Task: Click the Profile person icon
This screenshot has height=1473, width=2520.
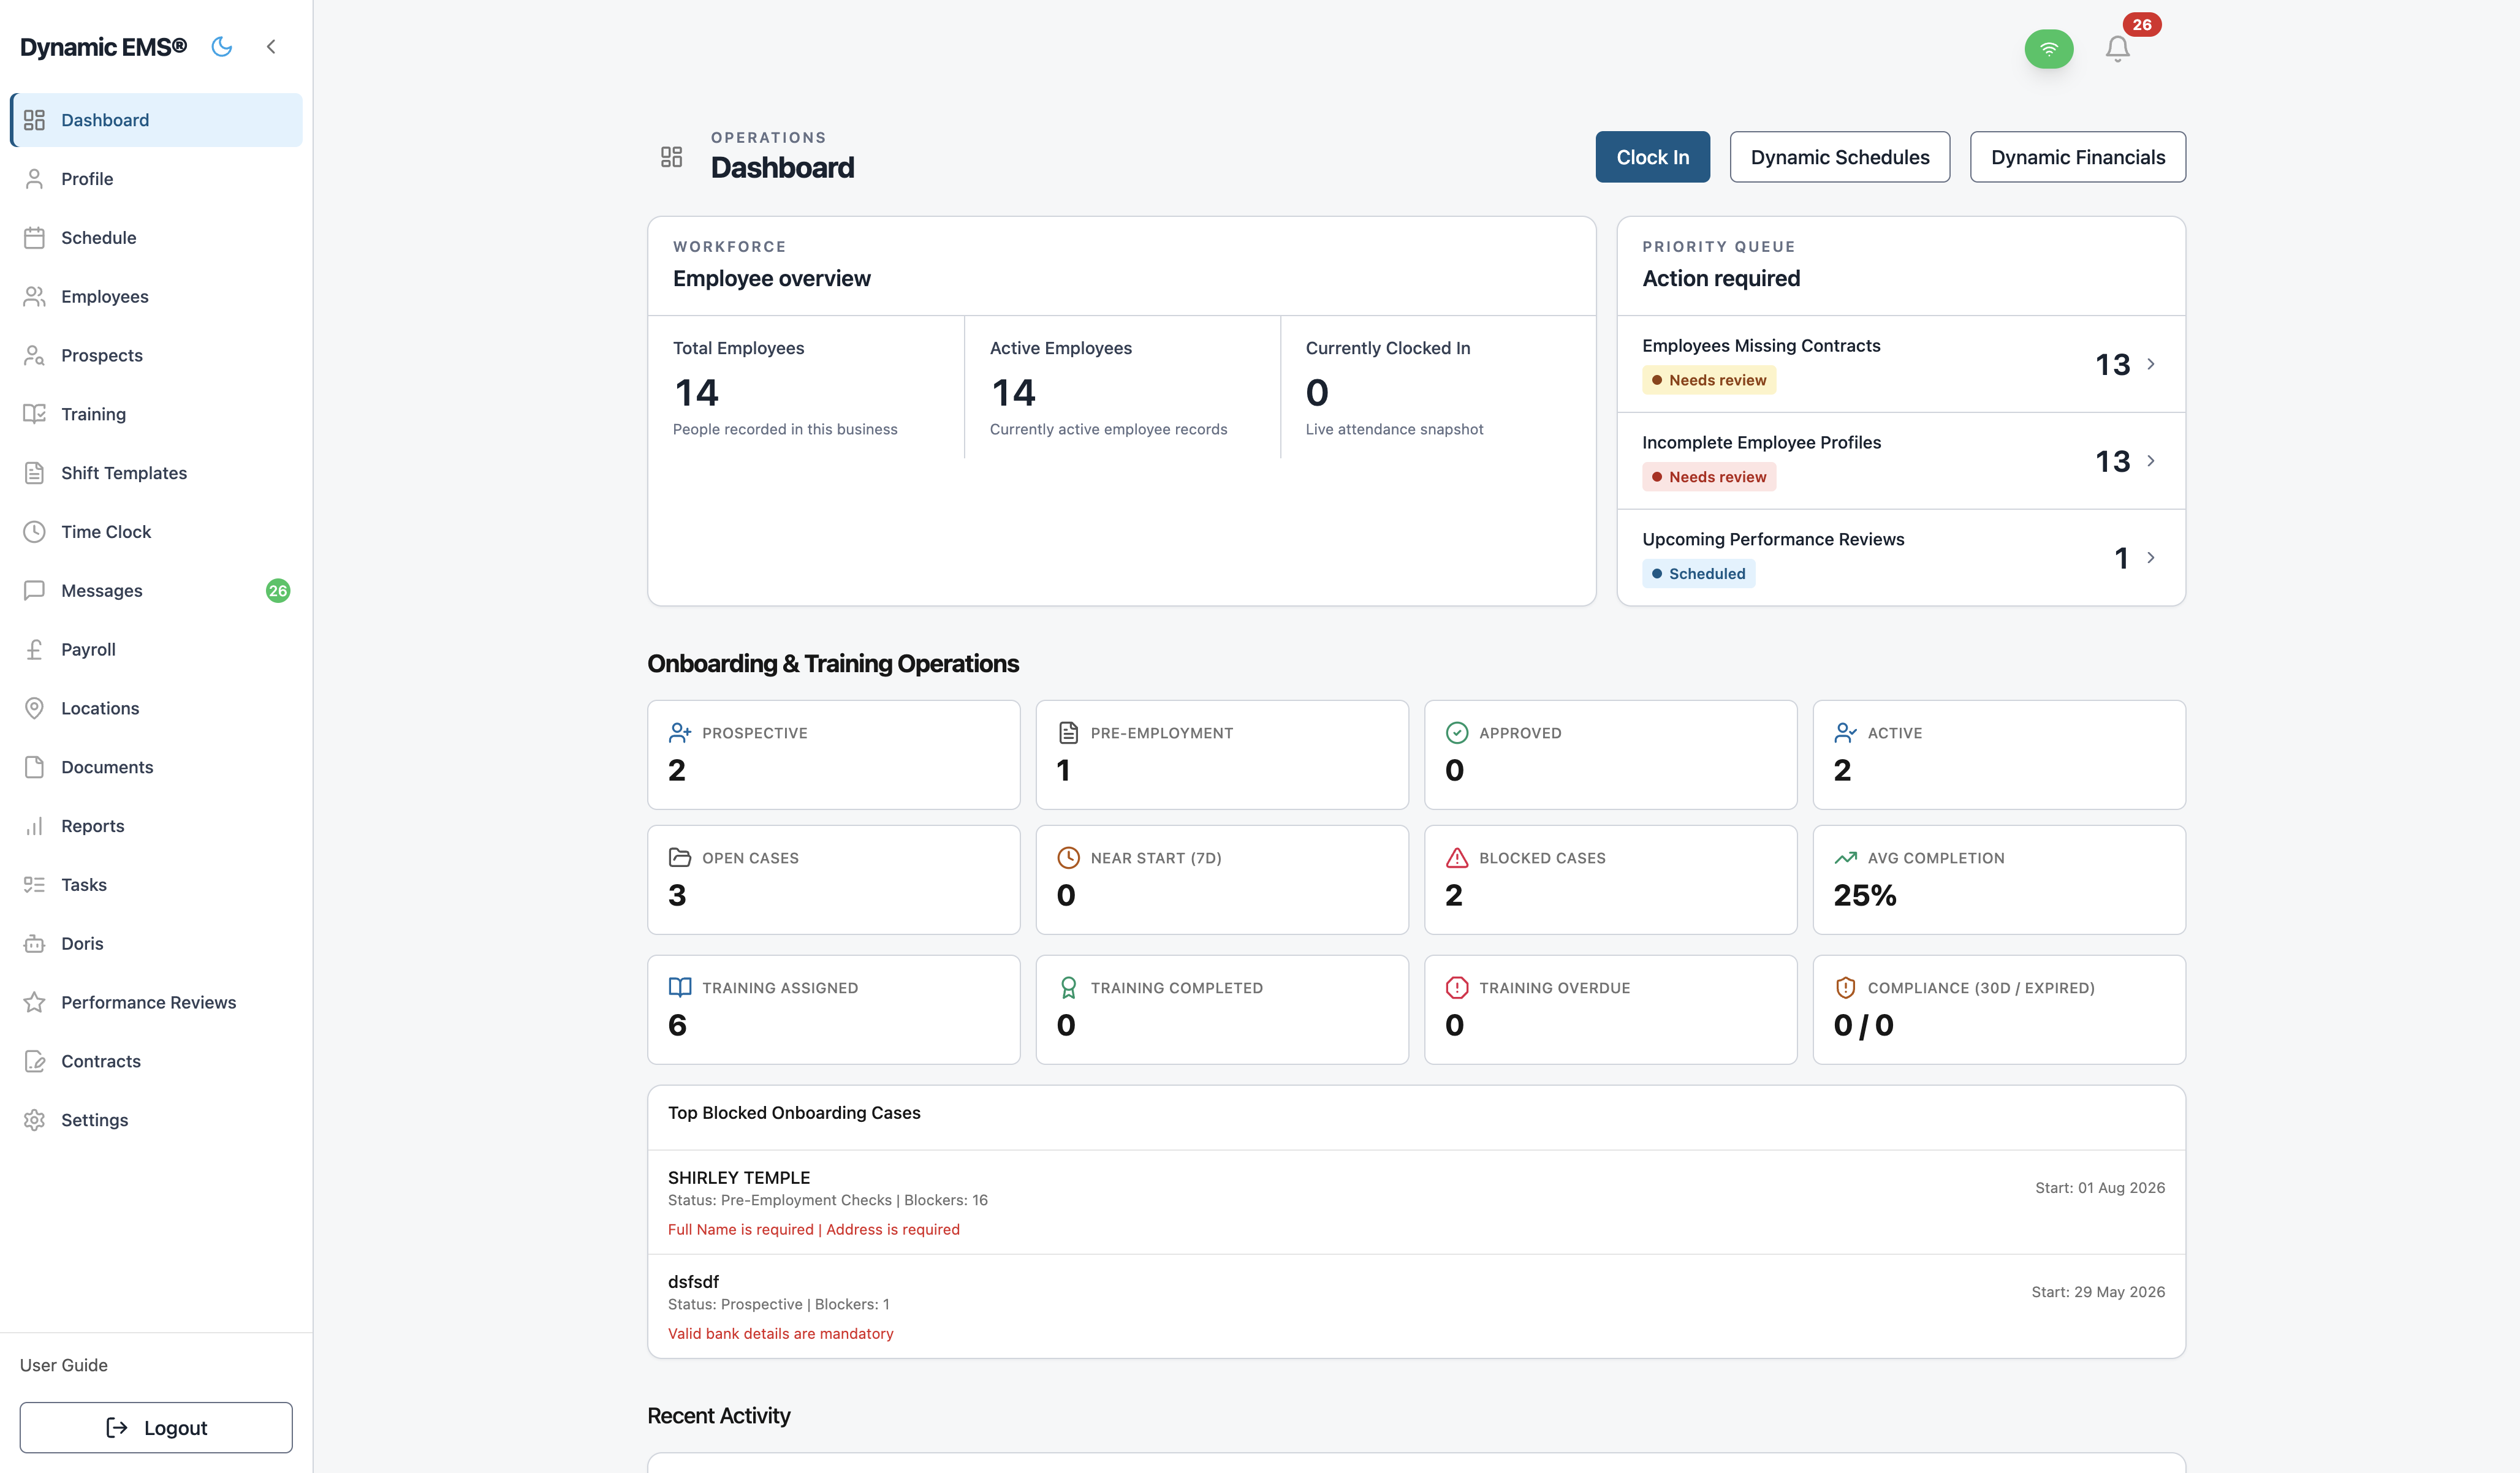Action: 35,179
